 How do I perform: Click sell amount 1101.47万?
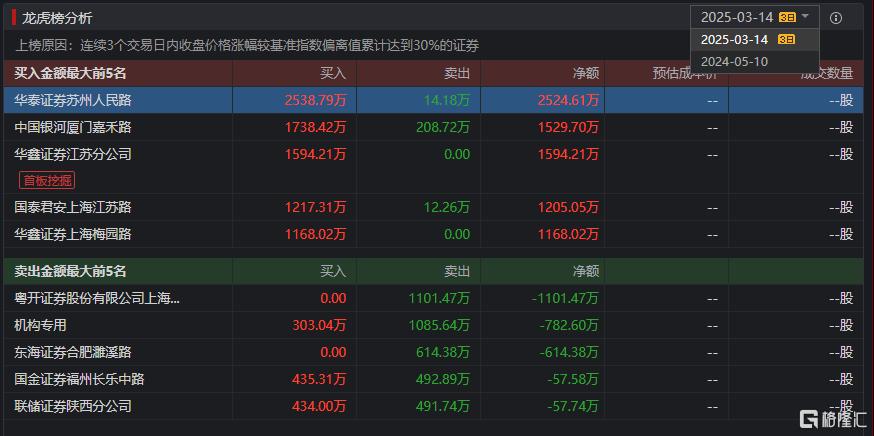pyautogui.click(x=439, y=298)
